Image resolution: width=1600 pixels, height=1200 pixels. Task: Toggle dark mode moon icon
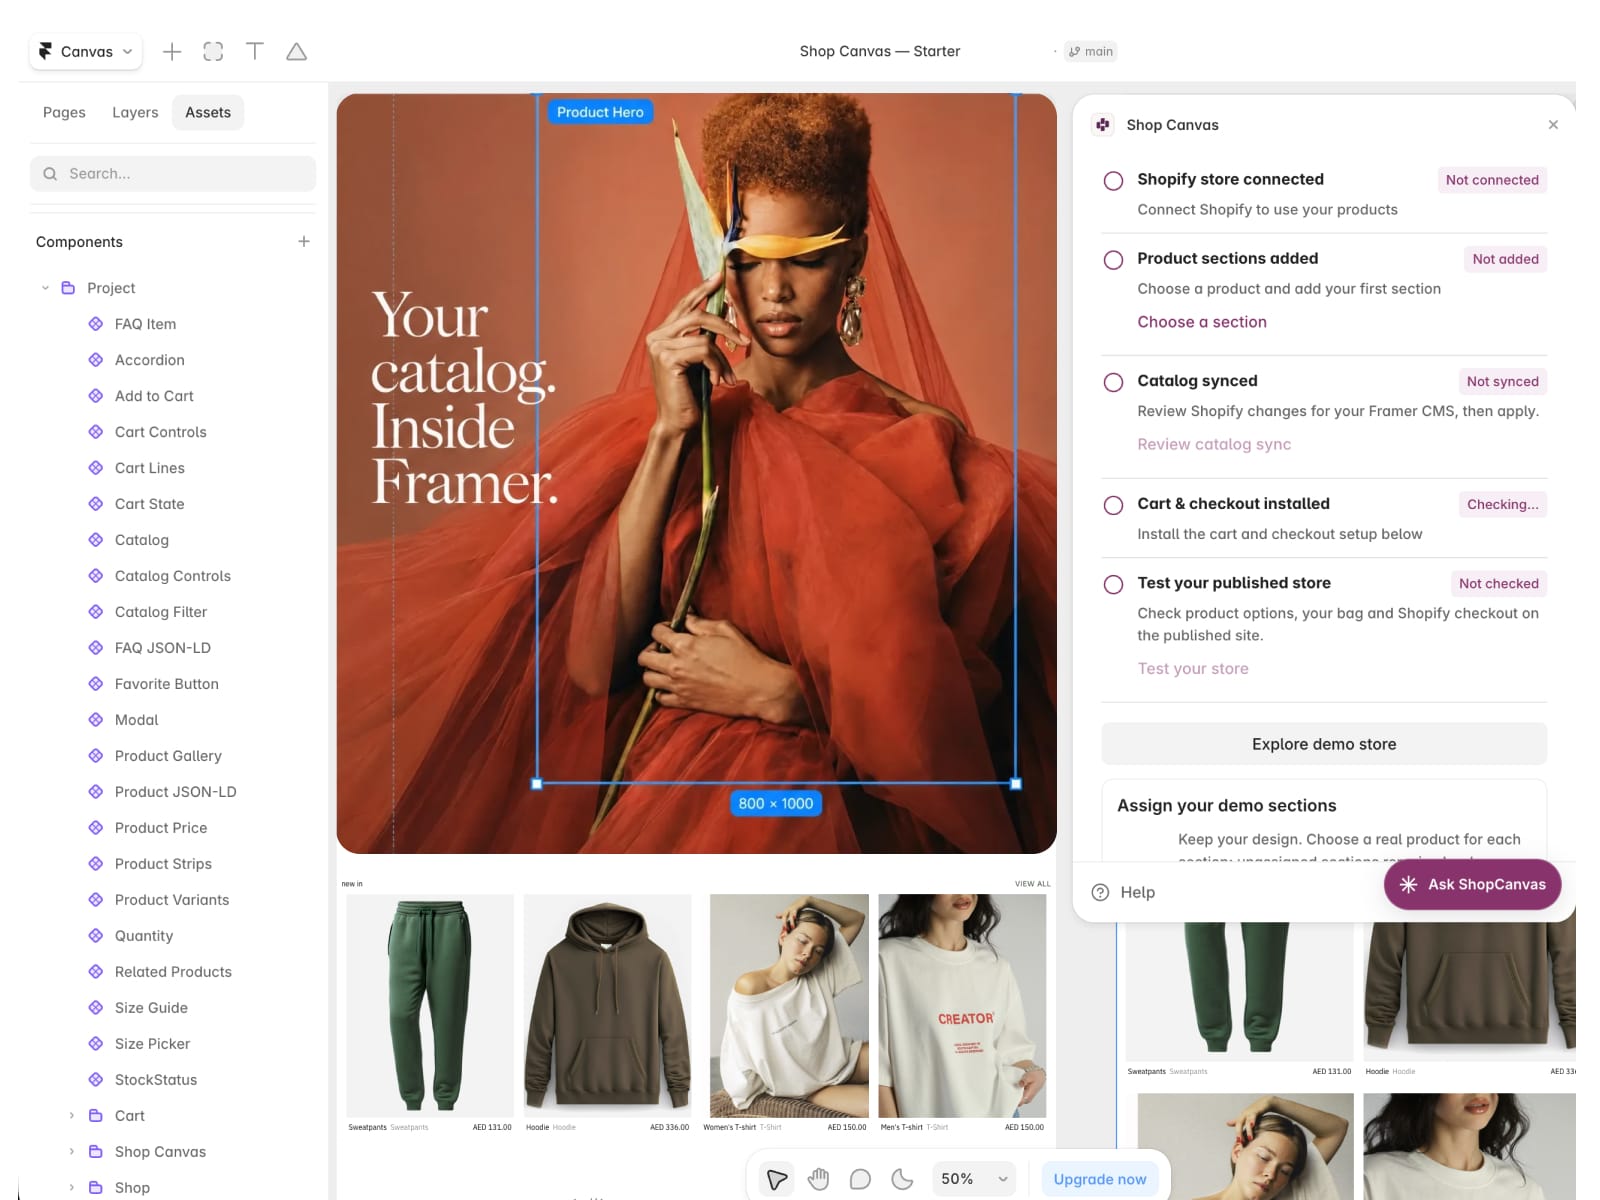coord(902,1179)
